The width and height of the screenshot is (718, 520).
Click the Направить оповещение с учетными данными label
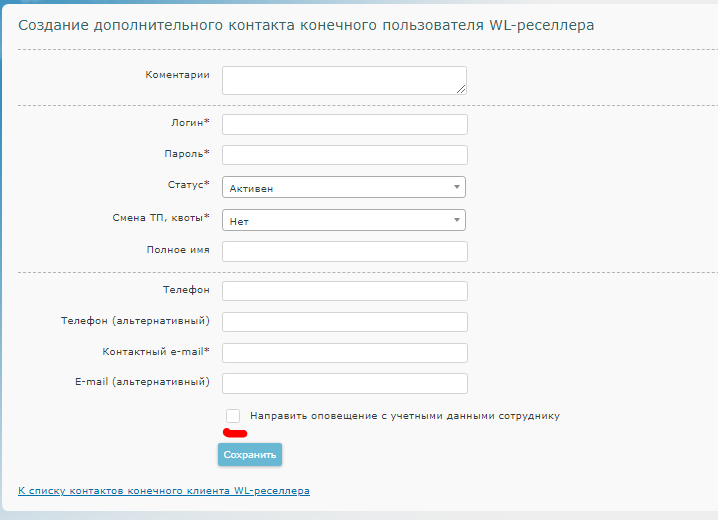click(405, 416)
